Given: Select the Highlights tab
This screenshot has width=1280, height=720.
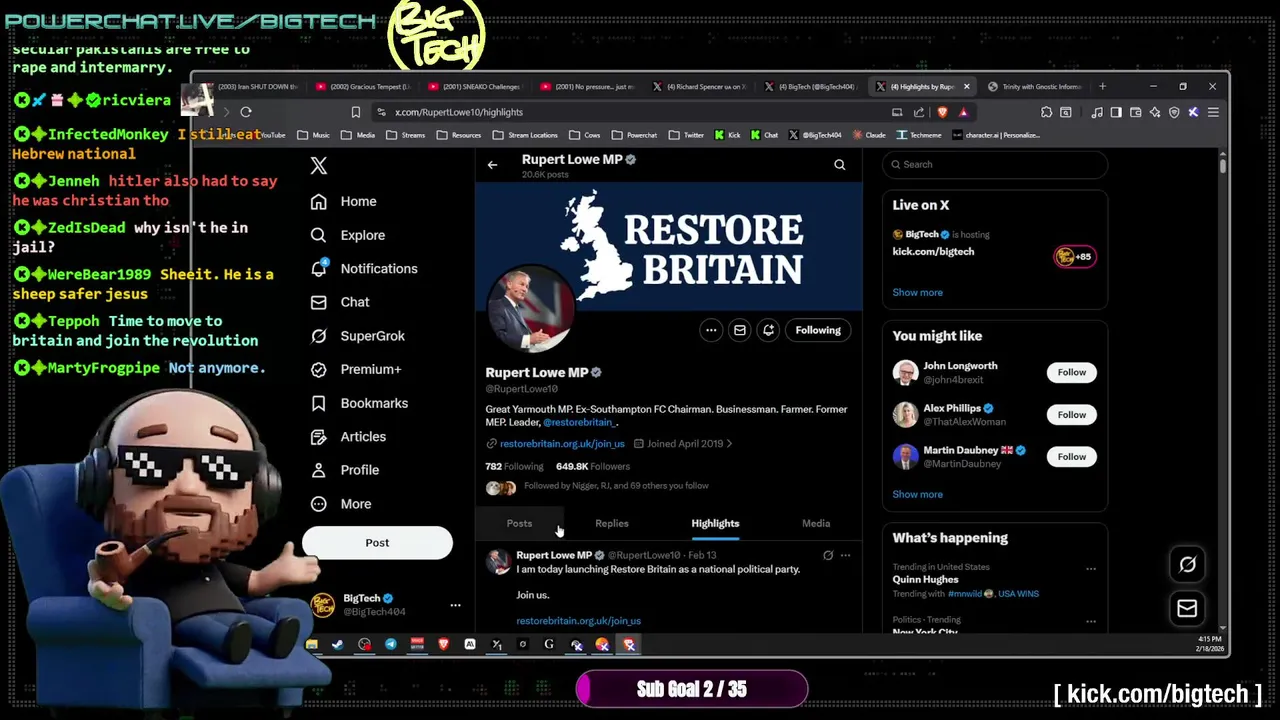Looking at the screenshot, I should [715, 524].
